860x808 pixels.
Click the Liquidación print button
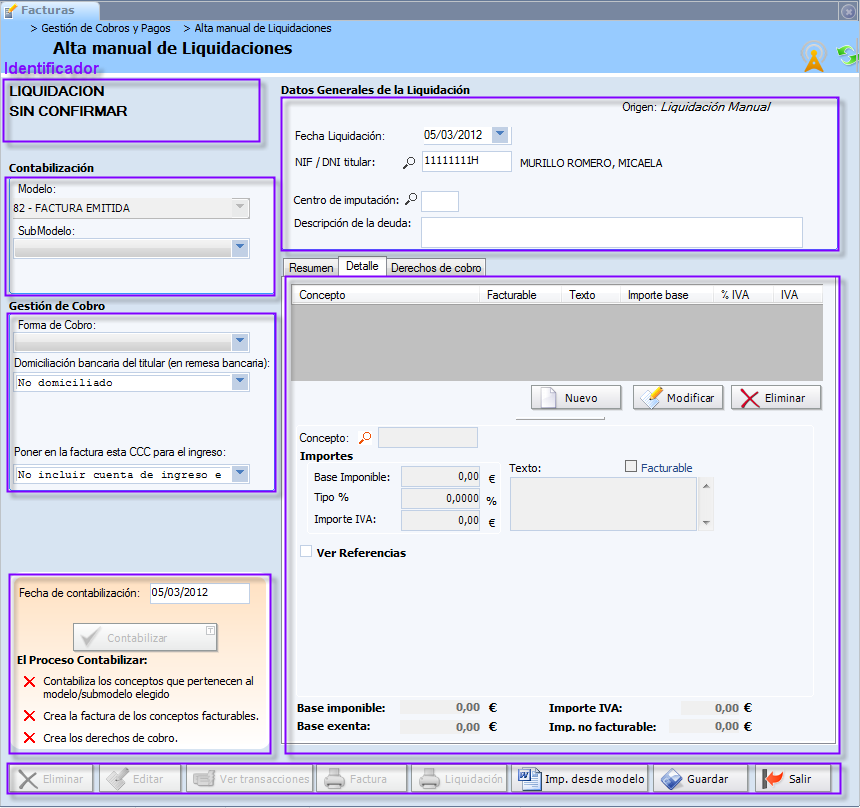(x=459, y=779)
